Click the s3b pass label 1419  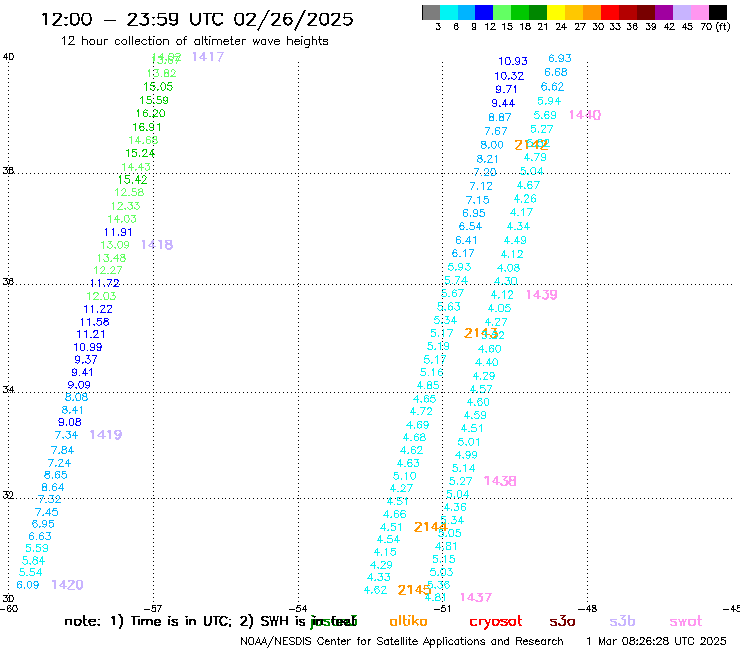[x=106, y=435]
